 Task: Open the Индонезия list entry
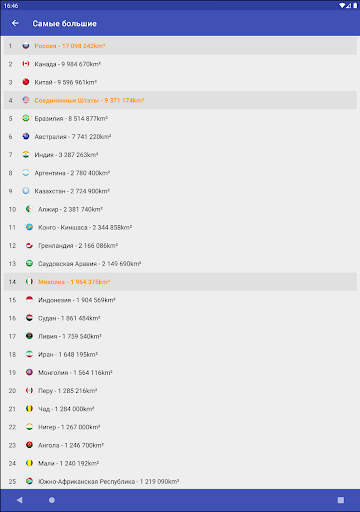click(x=180, y=300)
